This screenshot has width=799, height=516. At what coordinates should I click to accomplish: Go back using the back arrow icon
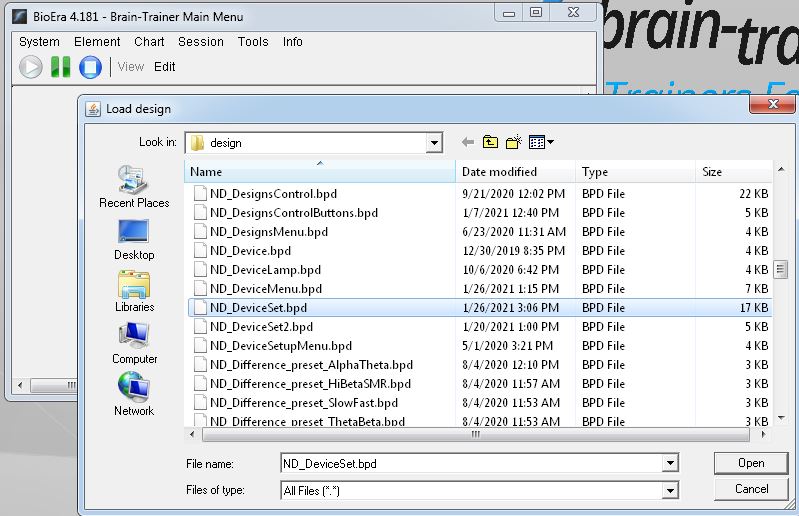tap(467, 142)
